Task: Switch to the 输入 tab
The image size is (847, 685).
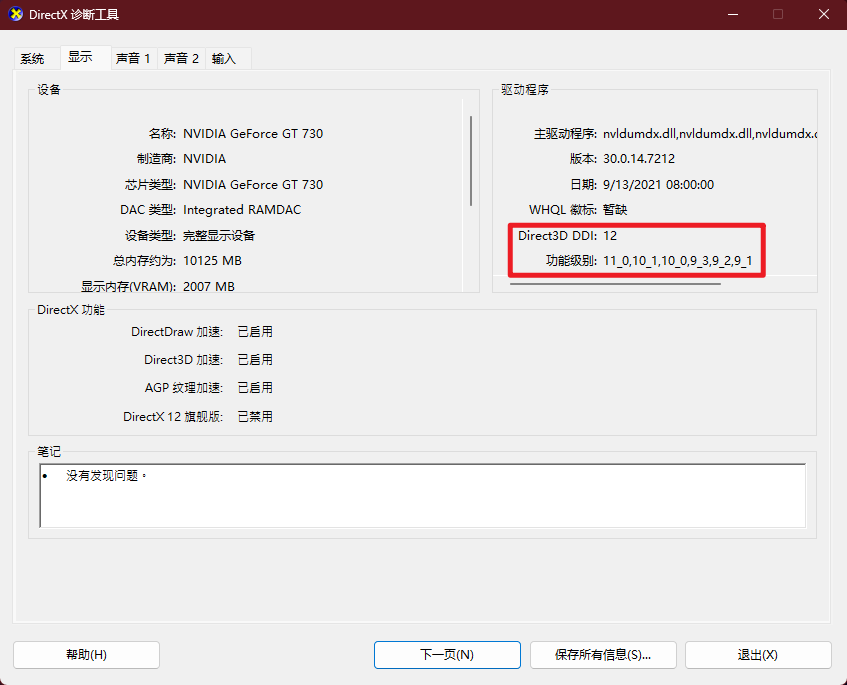Action: click(226, 58)
